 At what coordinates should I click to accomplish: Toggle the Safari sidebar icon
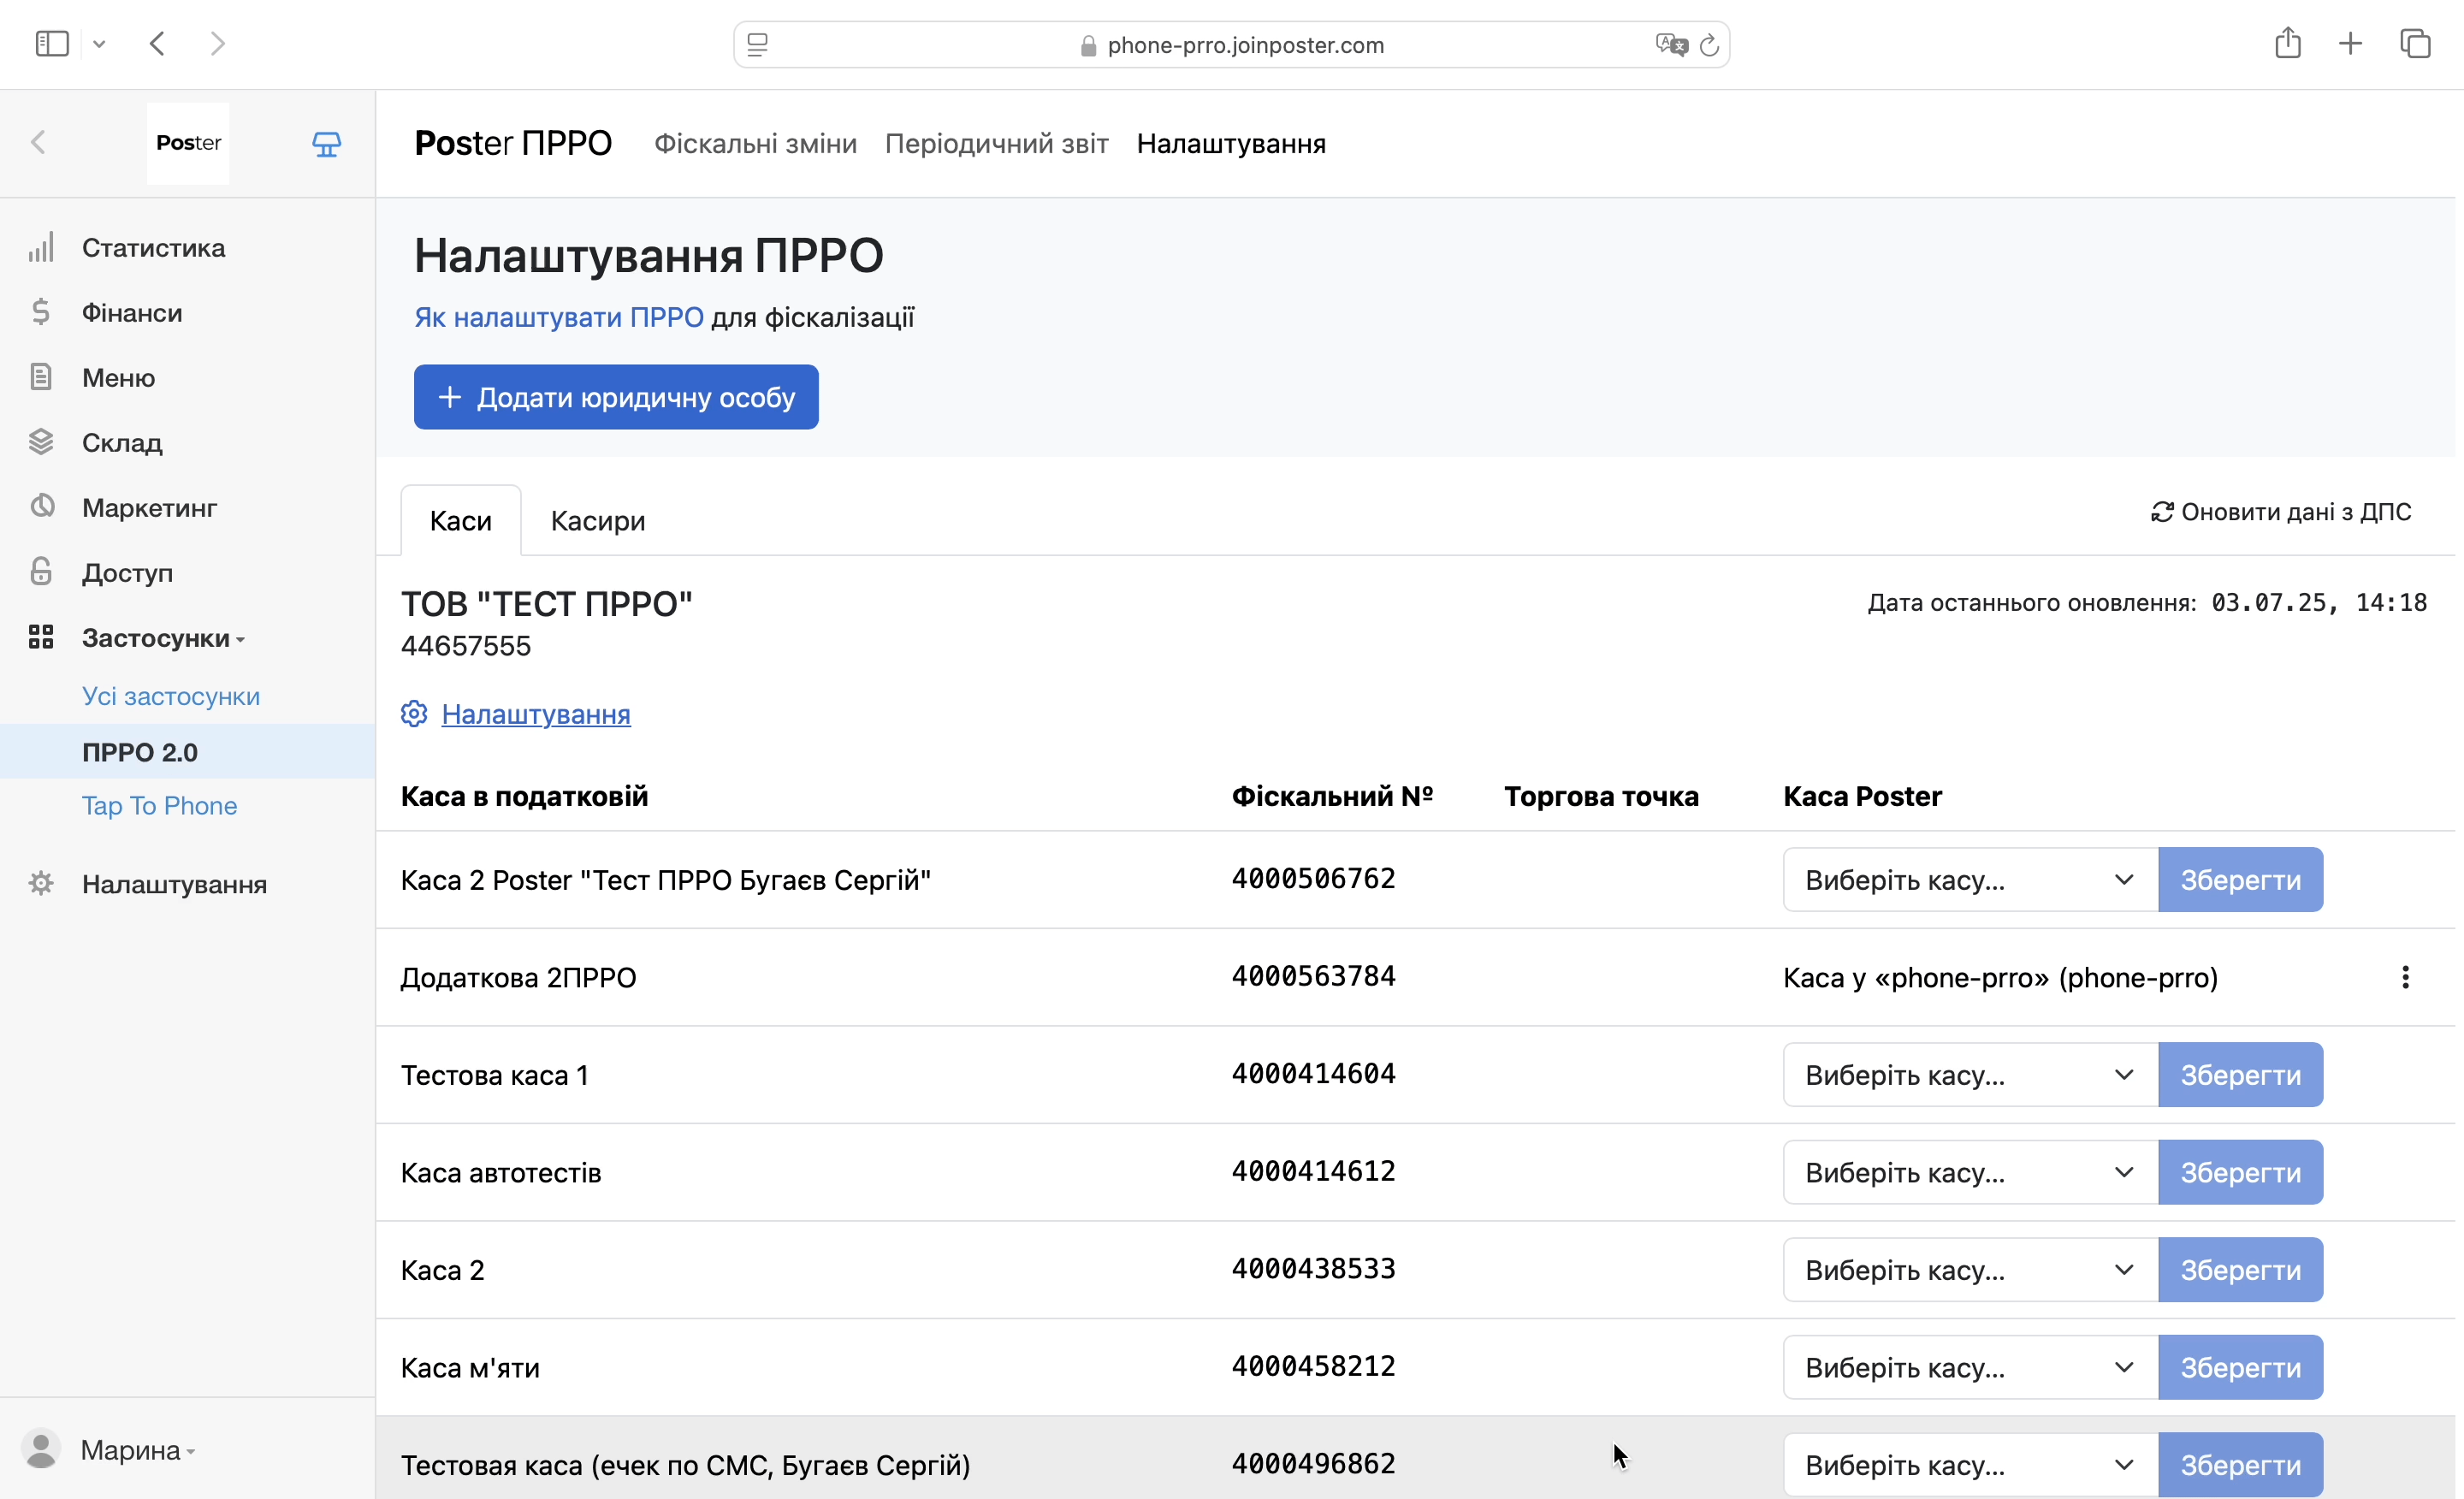pos(52,44)
